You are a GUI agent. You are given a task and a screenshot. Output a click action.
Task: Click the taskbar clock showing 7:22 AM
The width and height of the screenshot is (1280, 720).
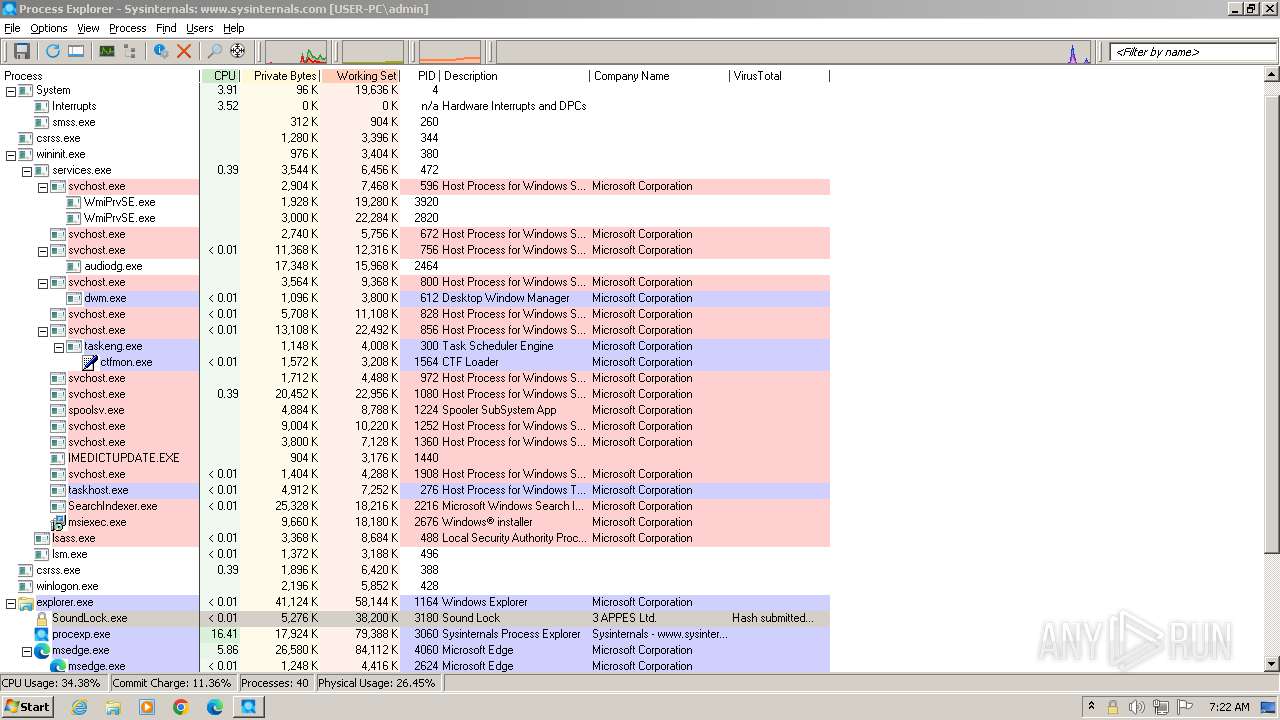pyautogui.click(x=1229, y=707)
